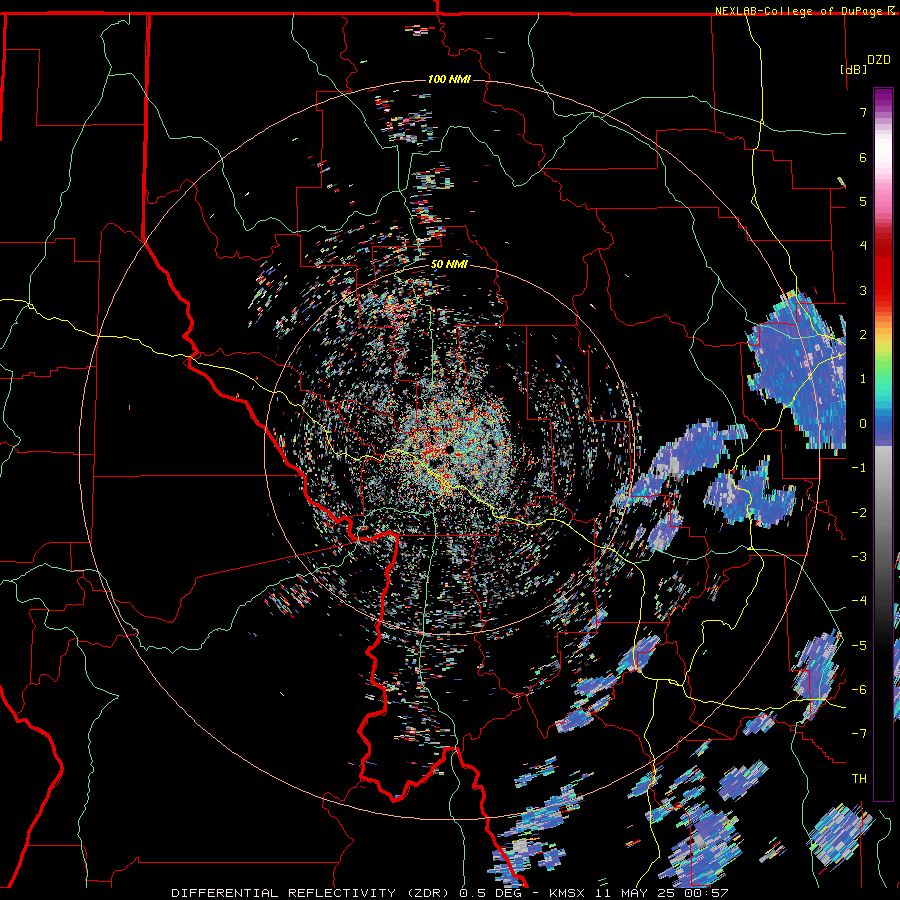900x900 pixels.
Task: Click the [dB] units label
Action: point(853,69)
